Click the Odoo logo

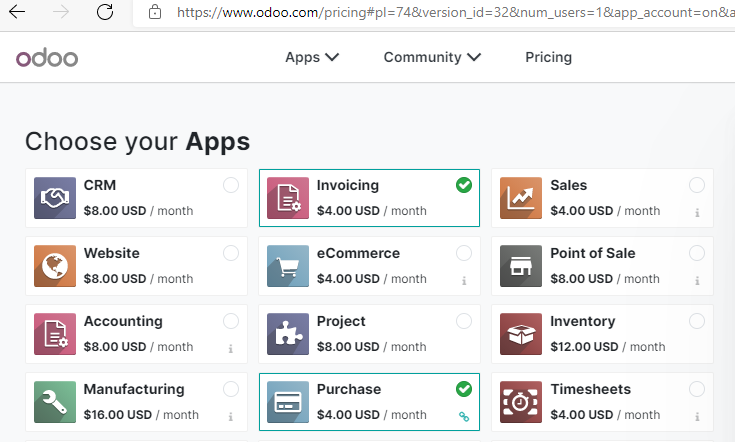click(47, 58)
